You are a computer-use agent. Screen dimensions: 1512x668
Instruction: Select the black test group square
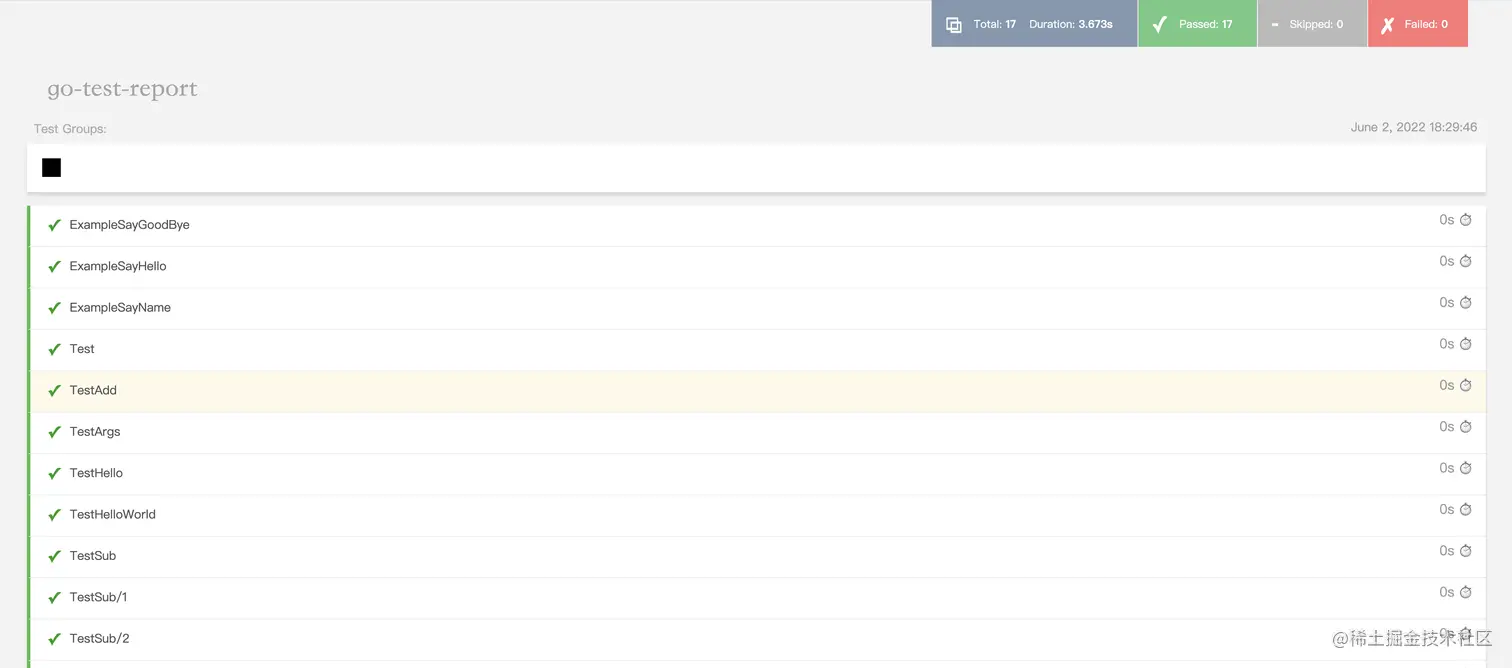51,168
